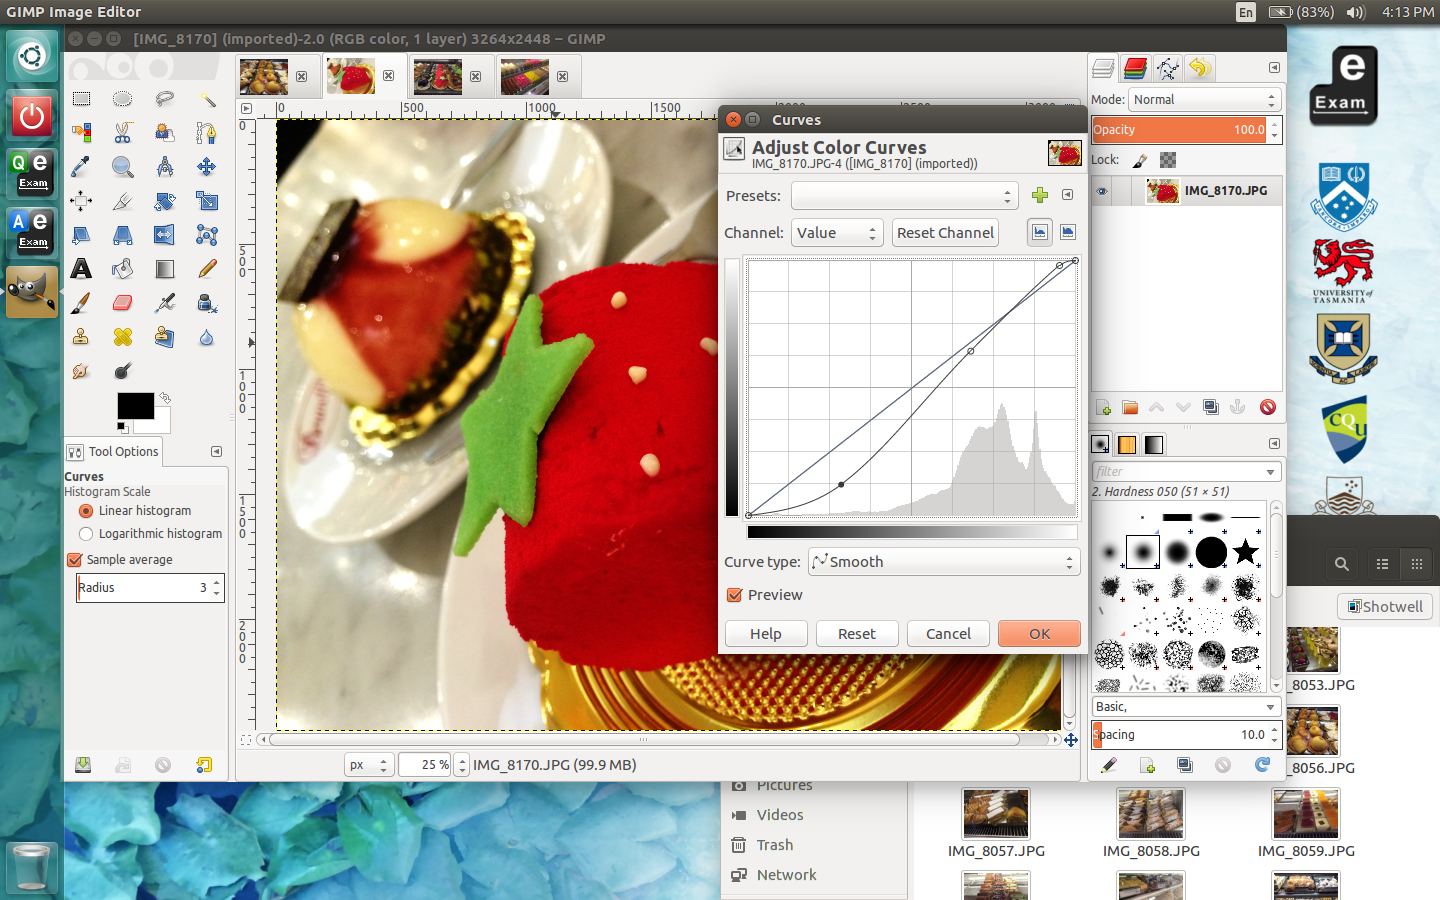
Task: Expand the Curve type Smooth dropdown
Action: (x=943, y=562)
